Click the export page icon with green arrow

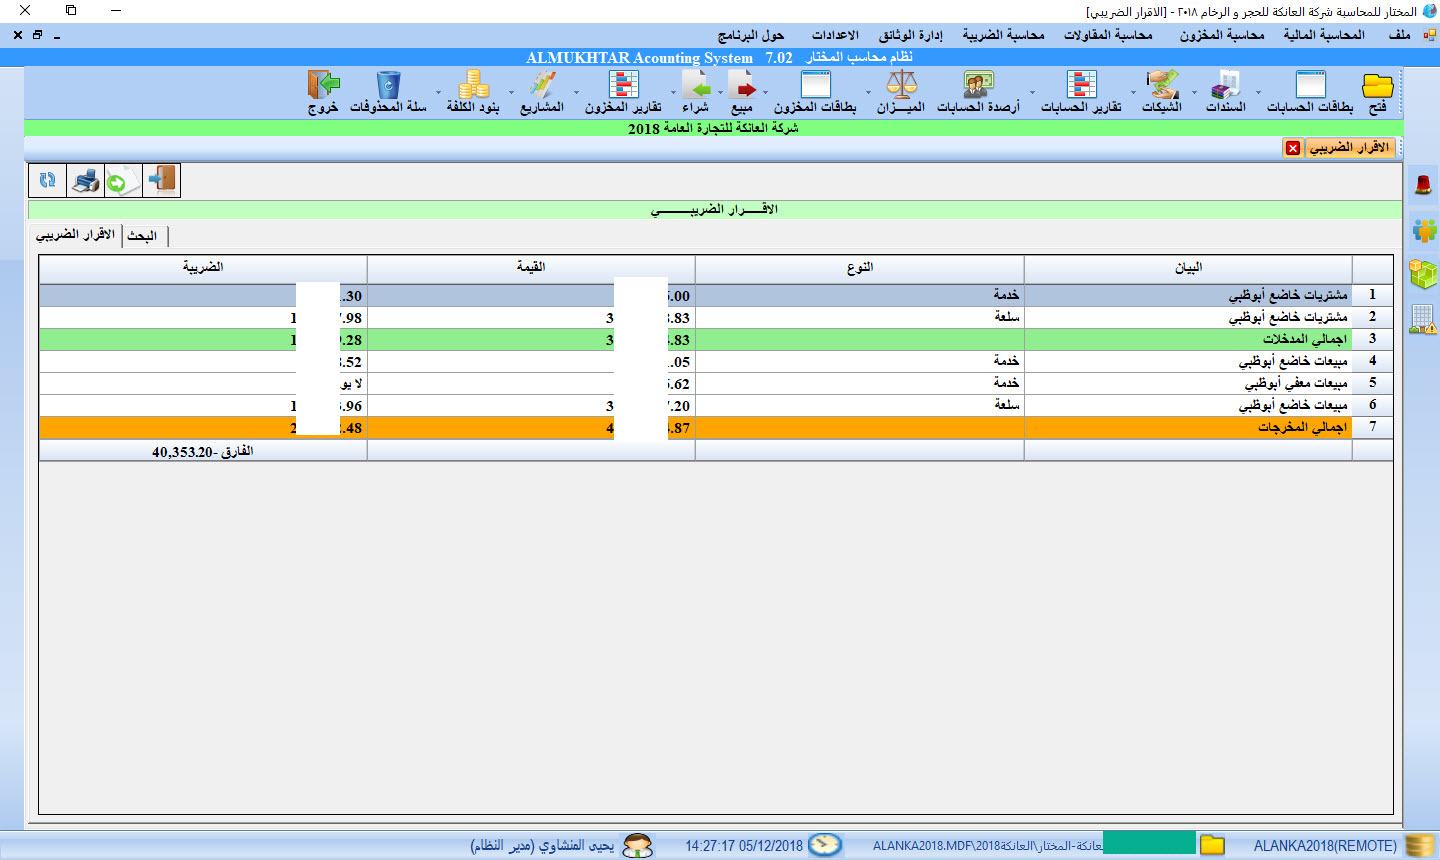pyautogui.click(x=123, y=181)
